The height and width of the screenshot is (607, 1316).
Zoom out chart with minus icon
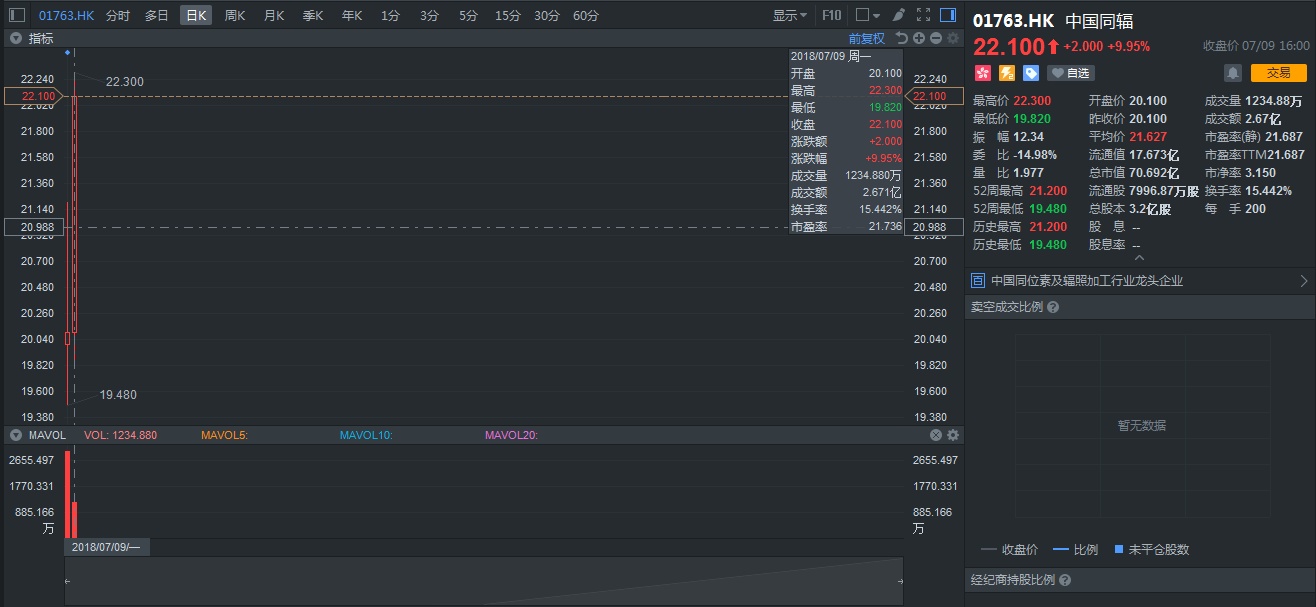point(936,39)
